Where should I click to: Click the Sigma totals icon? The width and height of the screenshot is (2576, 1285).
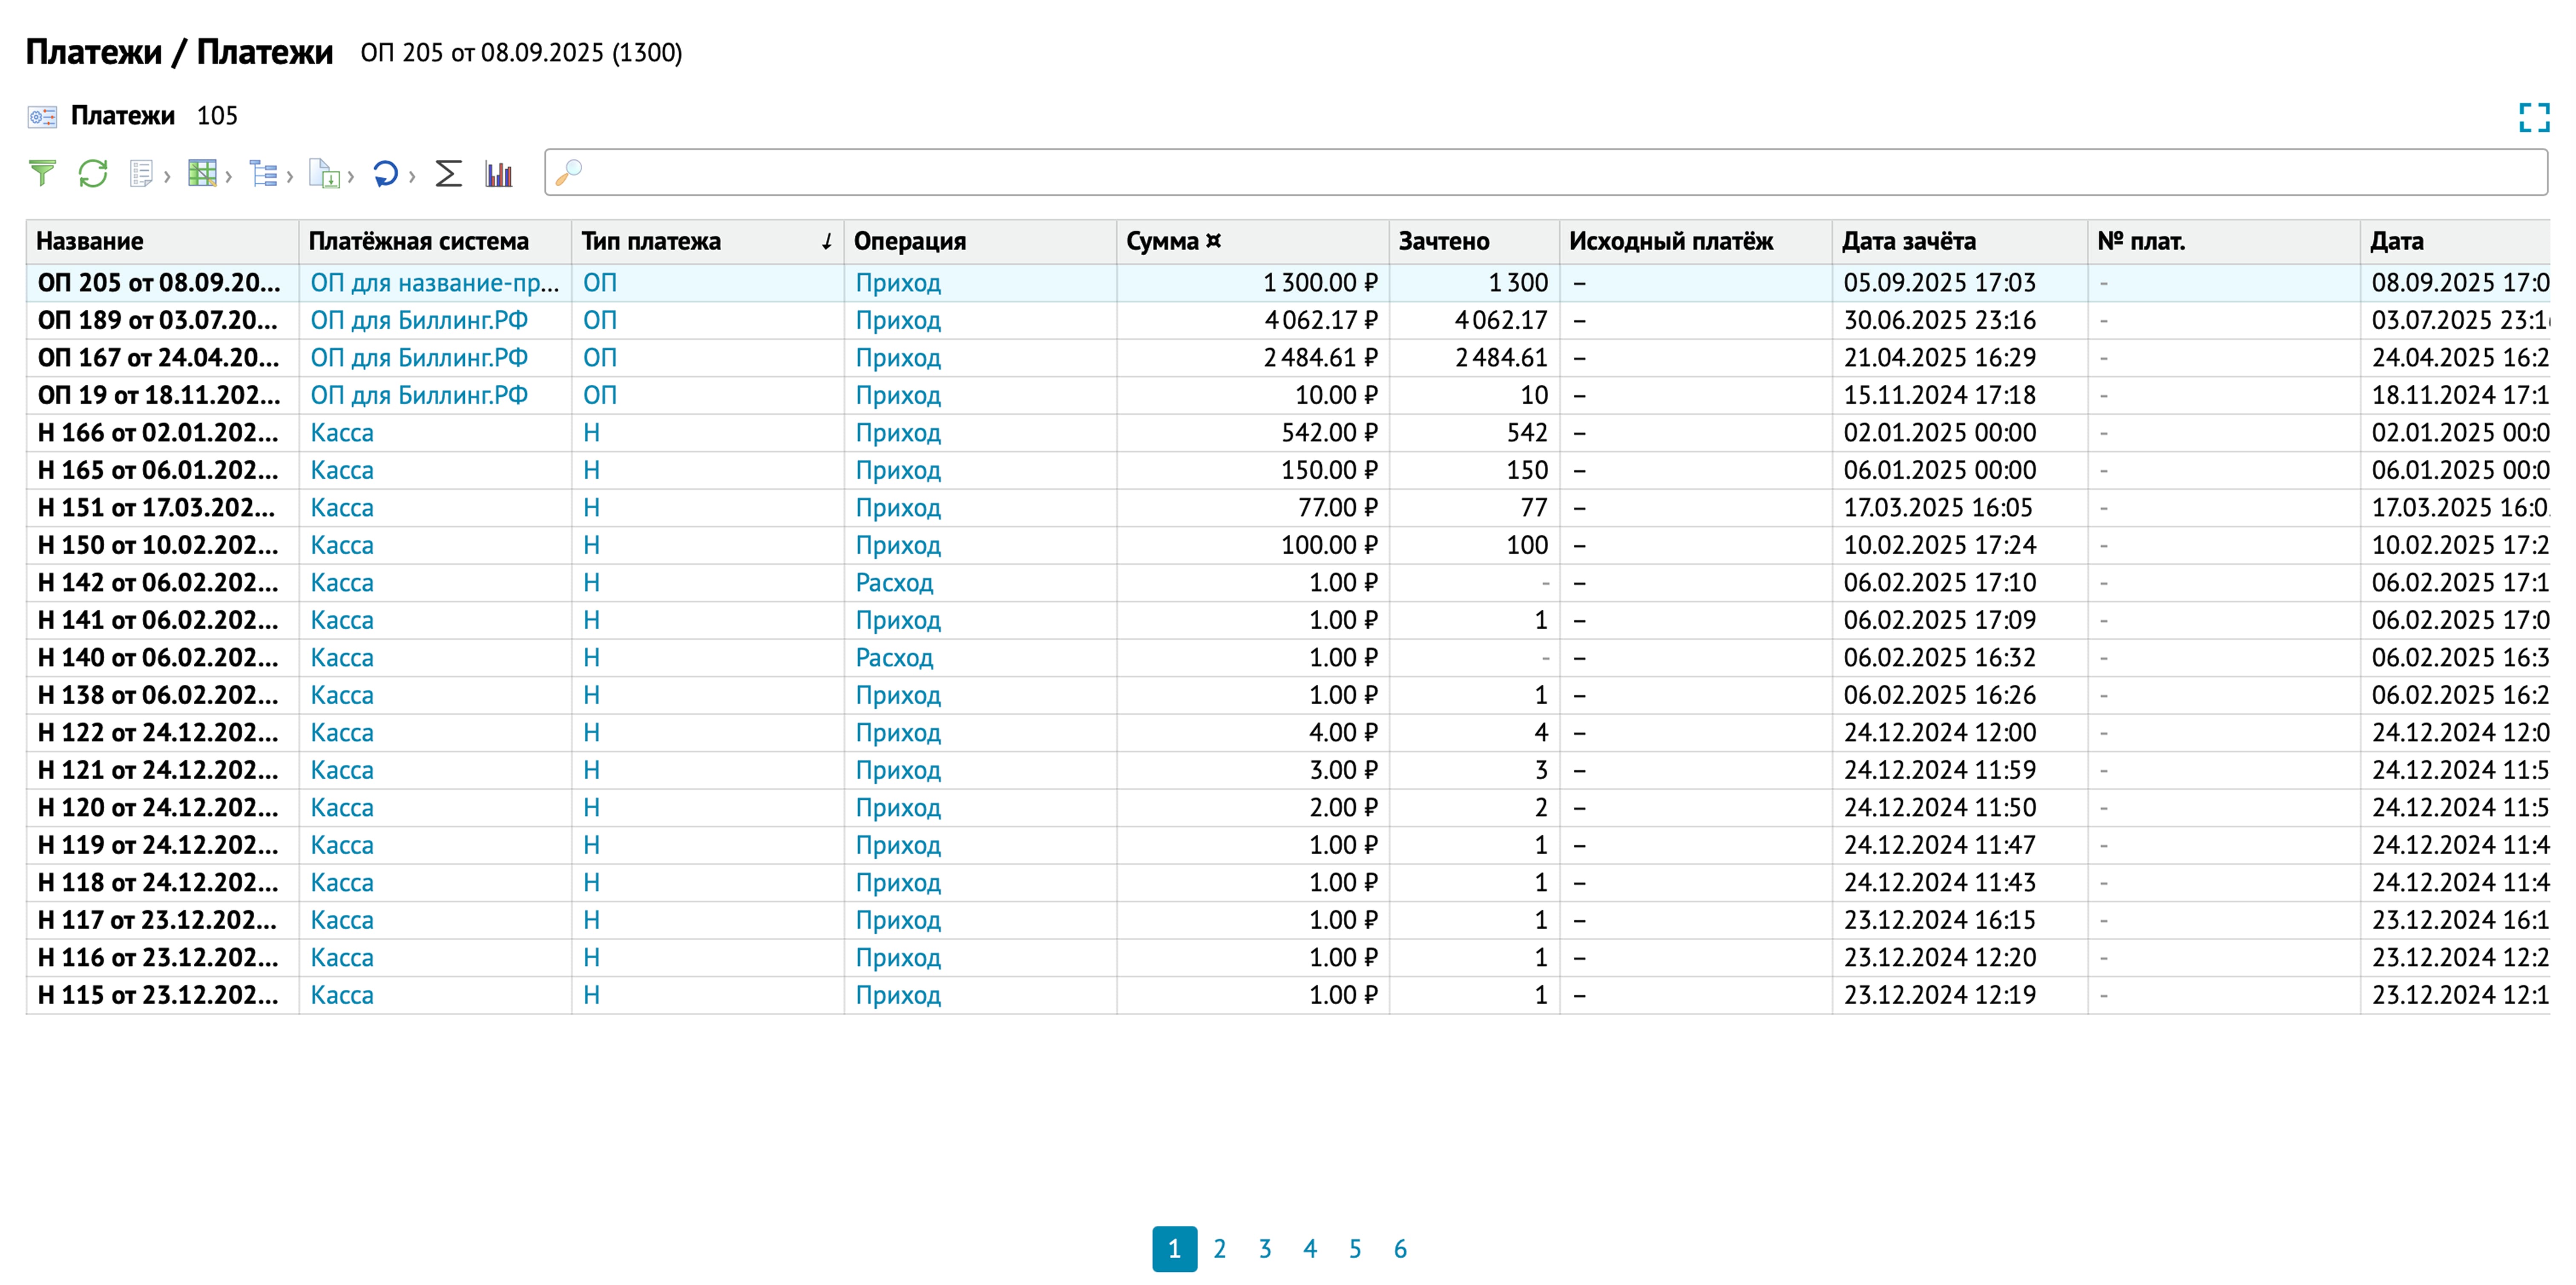coord(449,174)
